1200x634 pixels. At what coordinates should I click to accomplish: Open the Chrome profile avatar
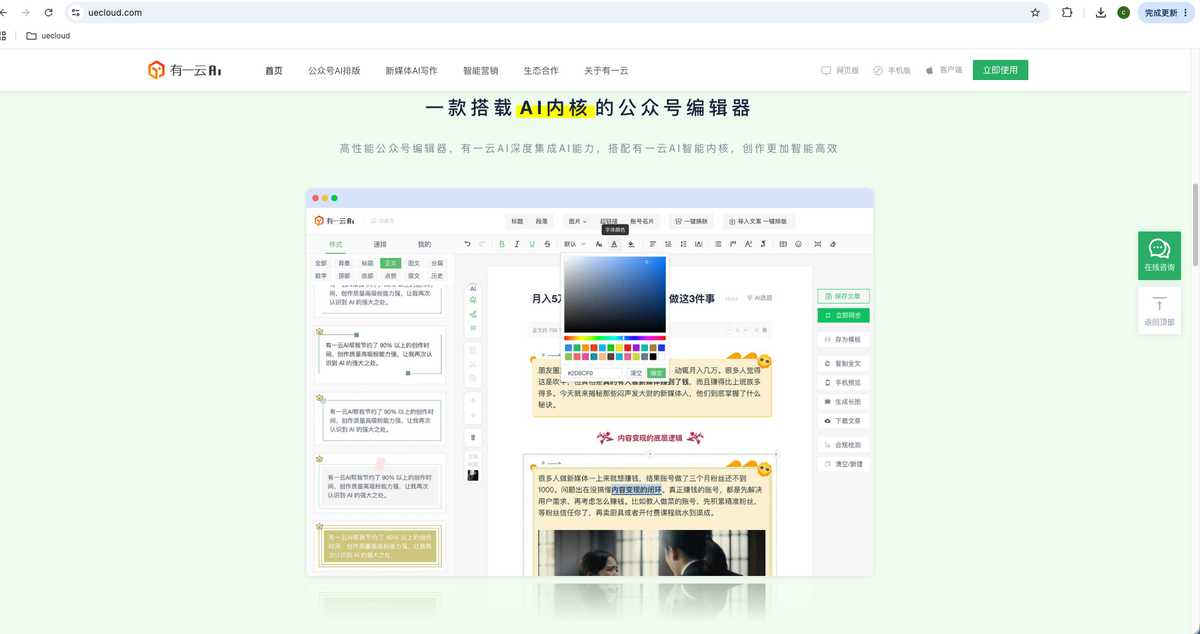click(1124, 13)
